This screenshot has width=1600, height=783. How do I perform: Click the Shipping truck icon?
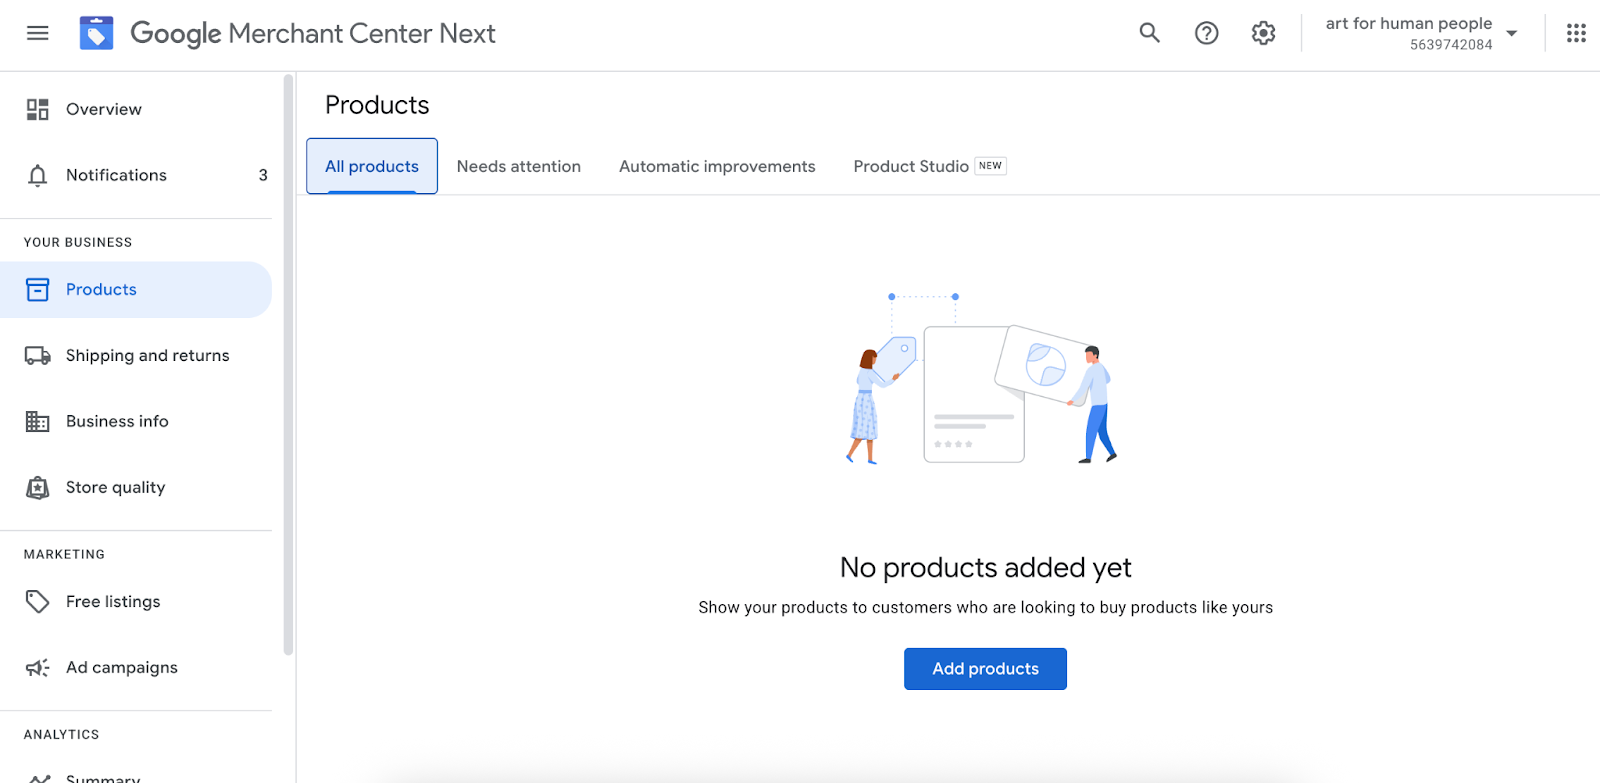(x=38, y=356)
